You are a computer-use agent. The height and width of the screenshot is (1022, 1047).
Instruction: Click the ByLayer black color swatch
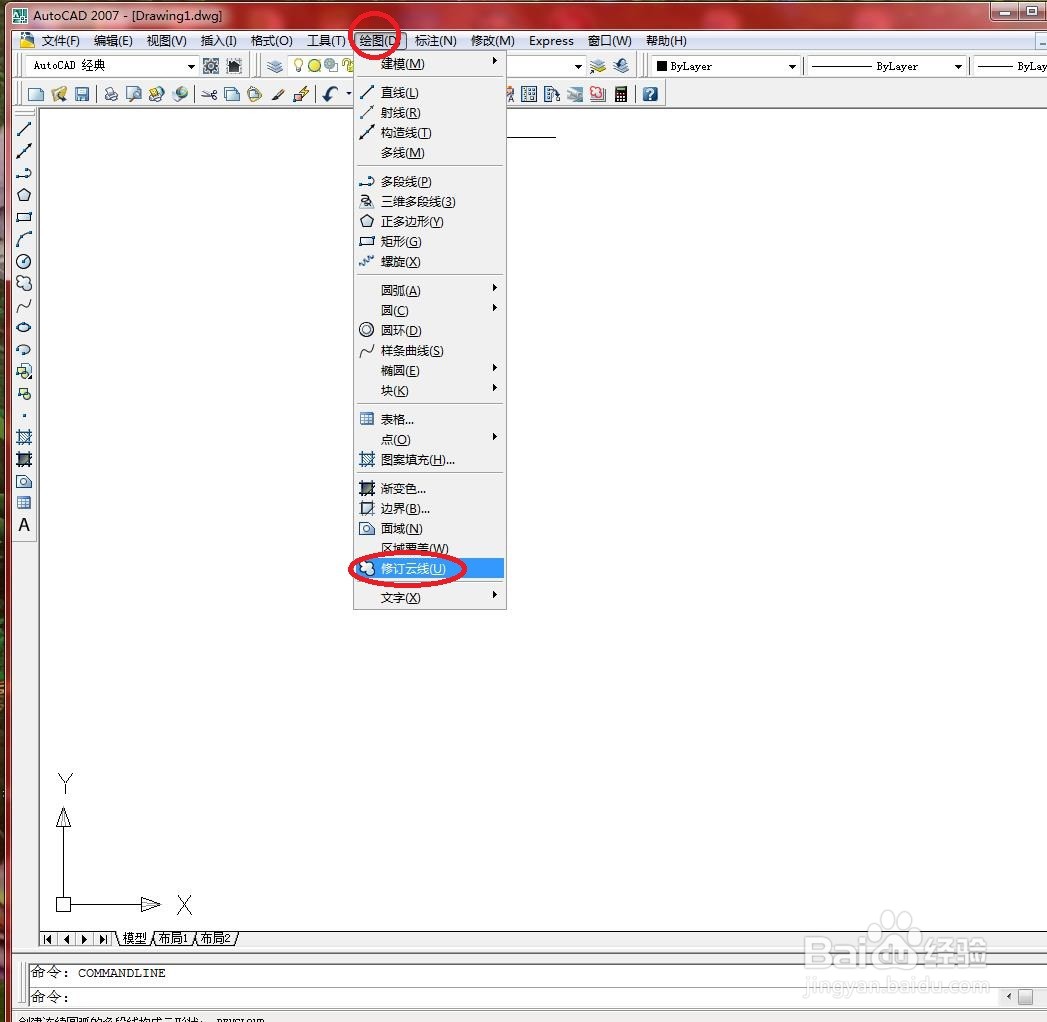tap(662, 66)
